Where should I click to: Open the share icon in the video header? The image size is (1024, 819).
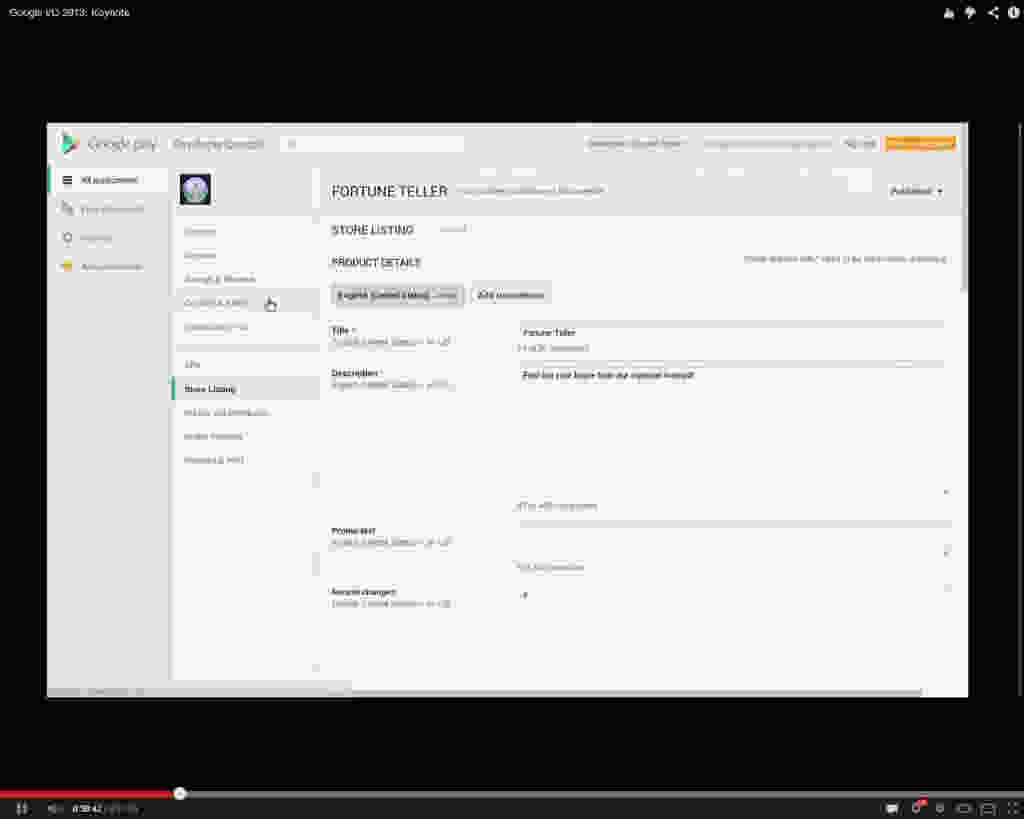993,12
